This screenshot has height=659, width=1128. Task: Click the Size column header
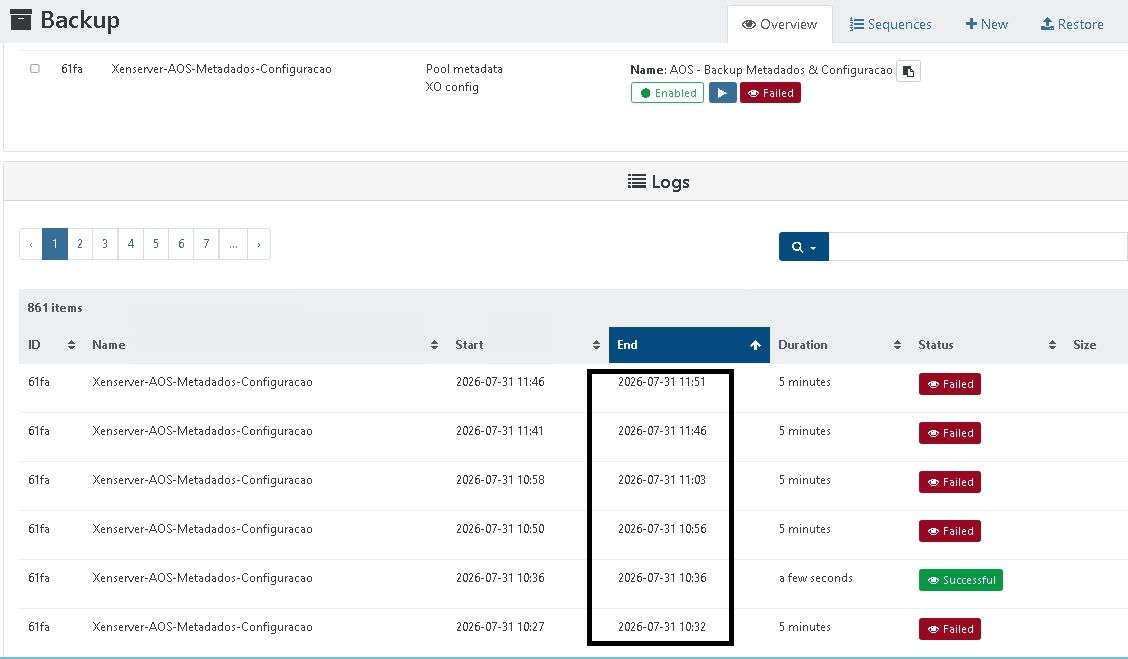(1084, 345)
